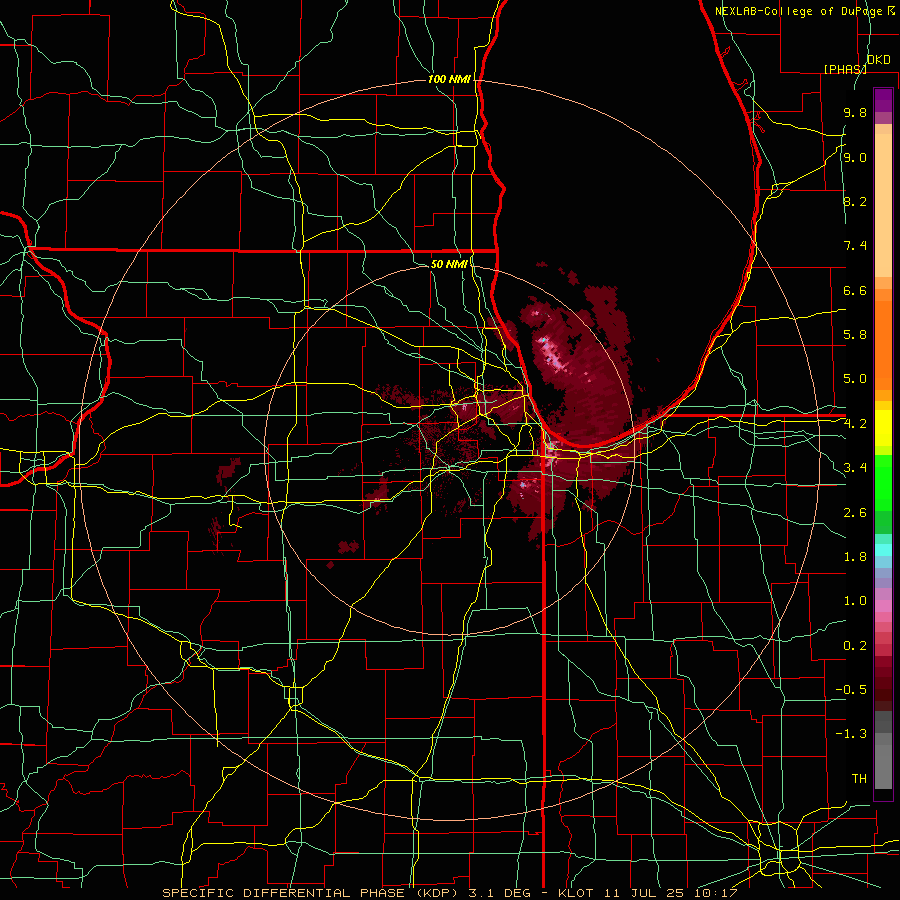Click the orange segment of the color bar
This screenshot has height=900, width=900.
[883, 345]
